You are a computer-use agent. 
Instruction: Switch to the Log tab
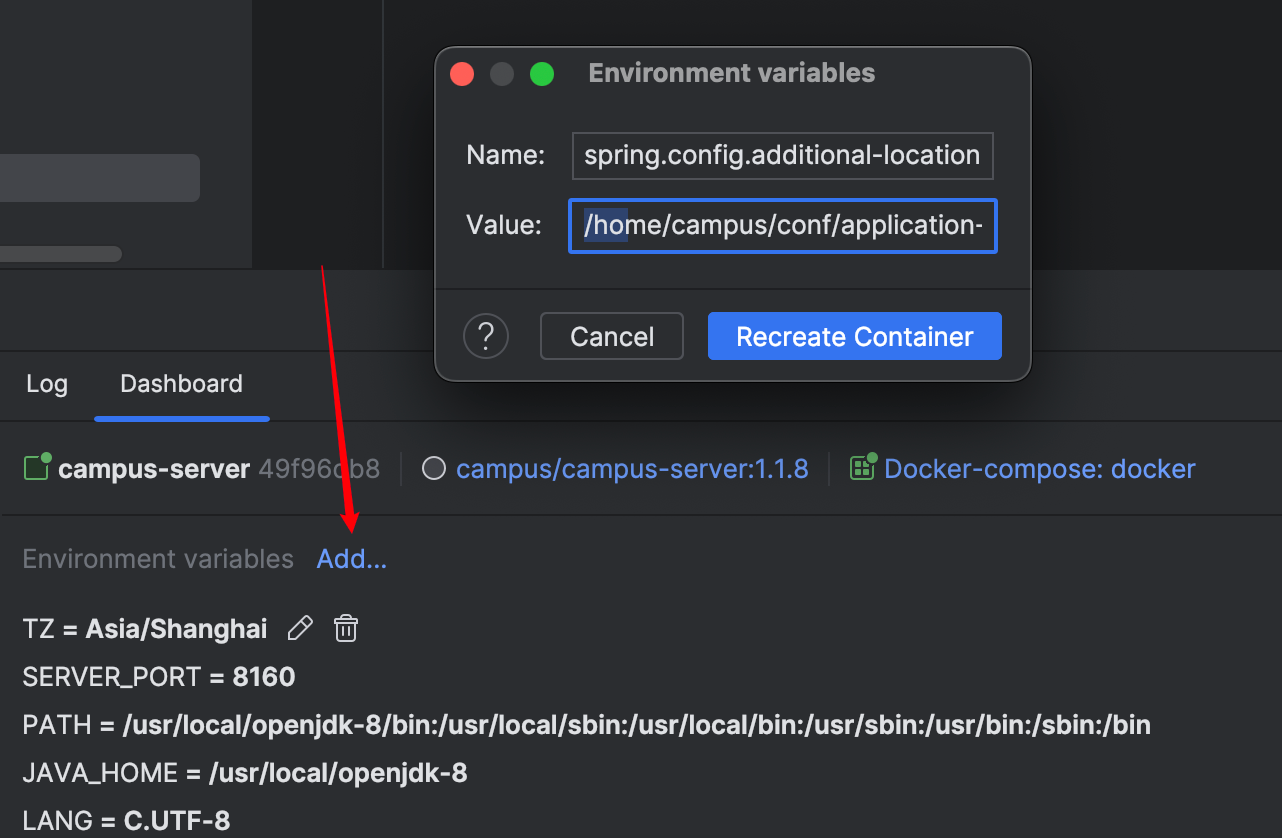47,384
